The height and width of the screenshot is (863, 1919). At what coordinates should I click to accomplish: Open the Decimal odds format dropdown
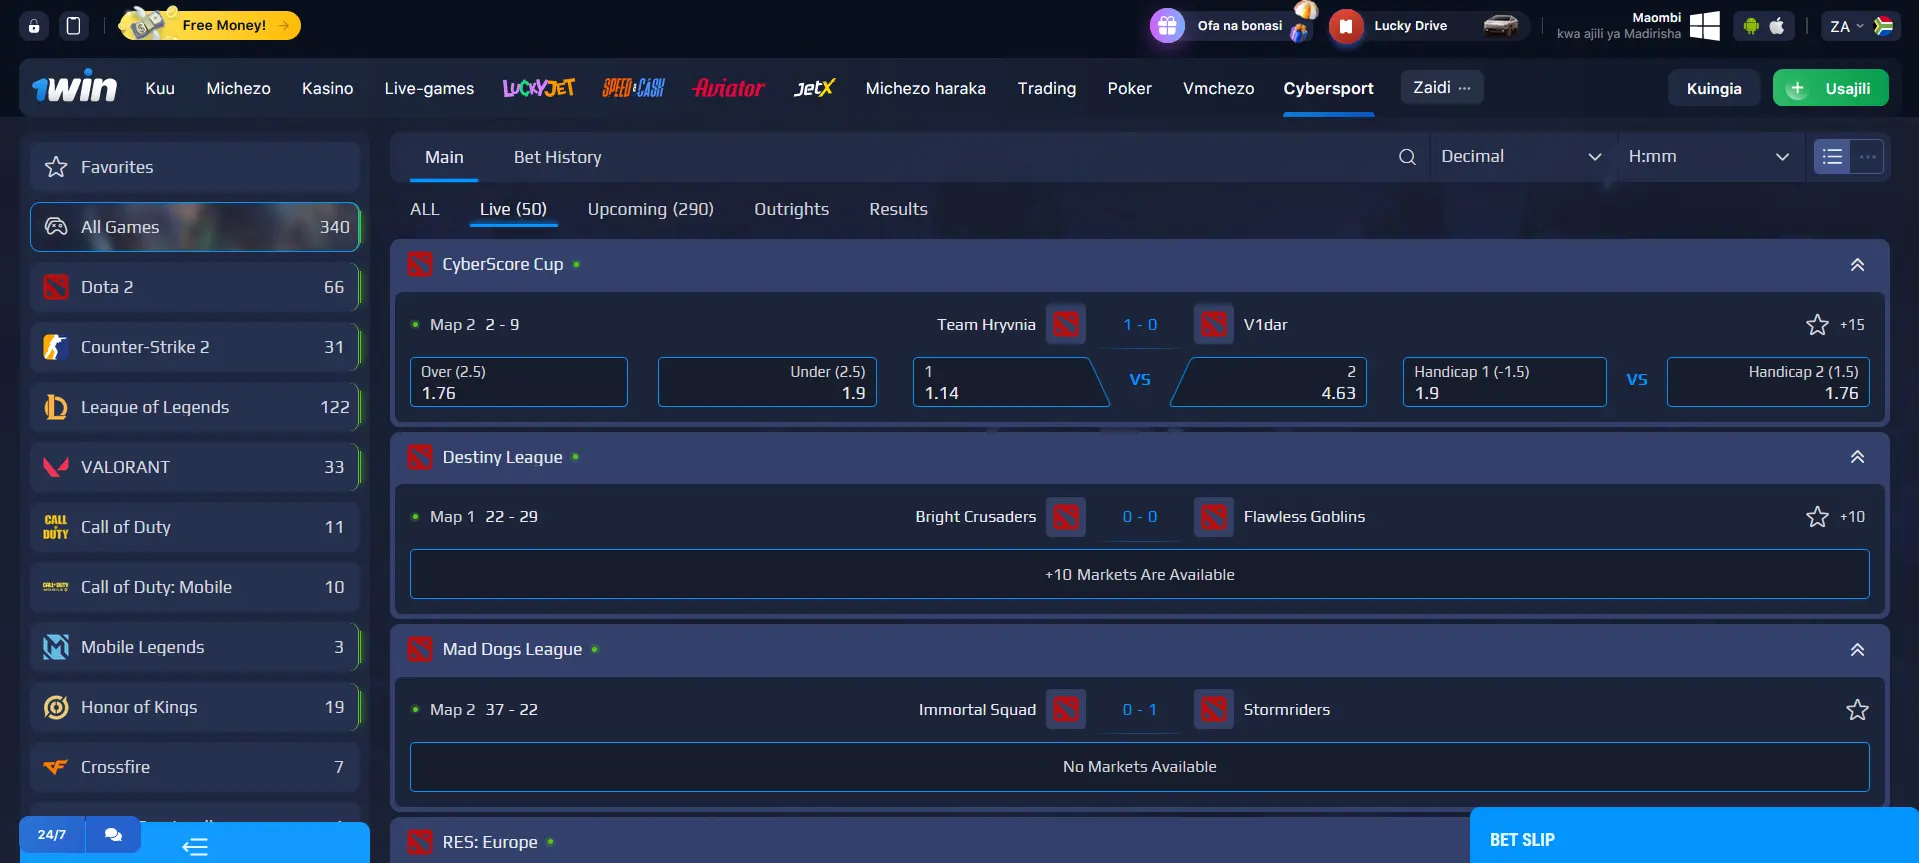pyautogui.click(x=1521, y=157)
